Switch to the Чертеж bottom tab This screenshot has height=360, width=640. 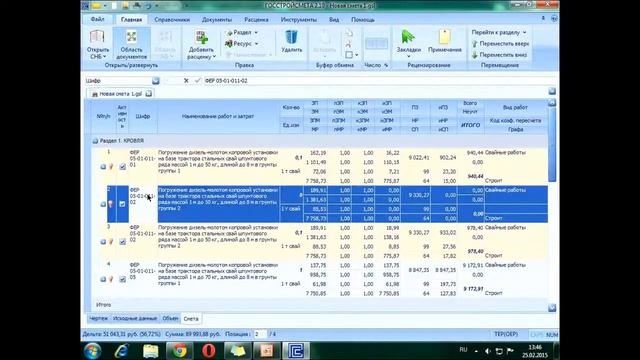[x=98, y=318]
